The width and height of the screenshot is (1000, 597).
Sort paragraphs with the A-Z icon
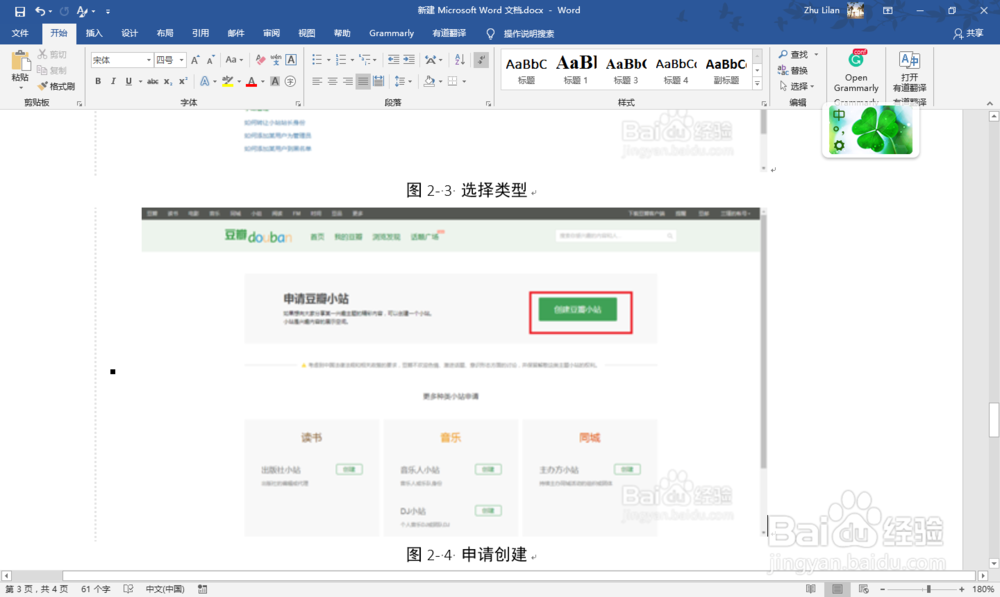[x=460, y=60]
